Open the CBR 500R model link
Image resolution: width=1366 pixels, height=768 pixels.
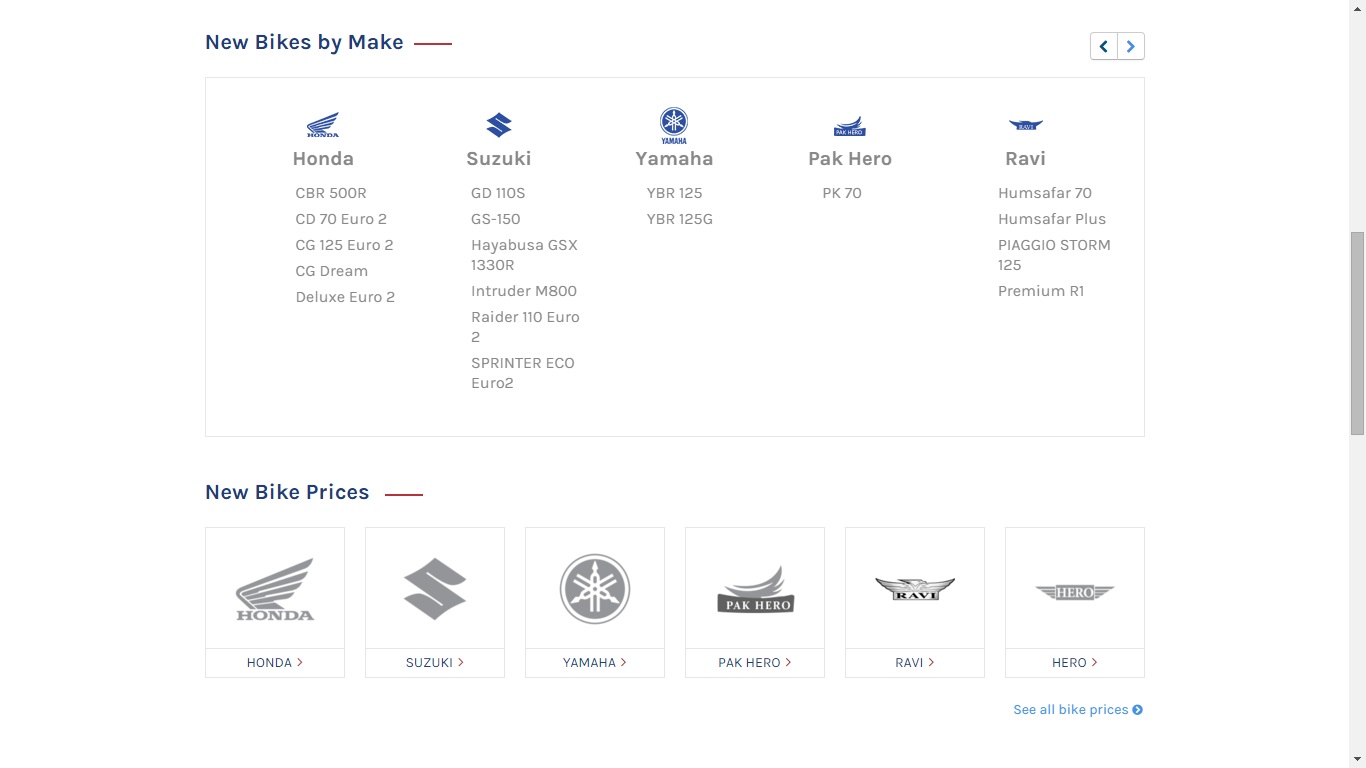331,193
